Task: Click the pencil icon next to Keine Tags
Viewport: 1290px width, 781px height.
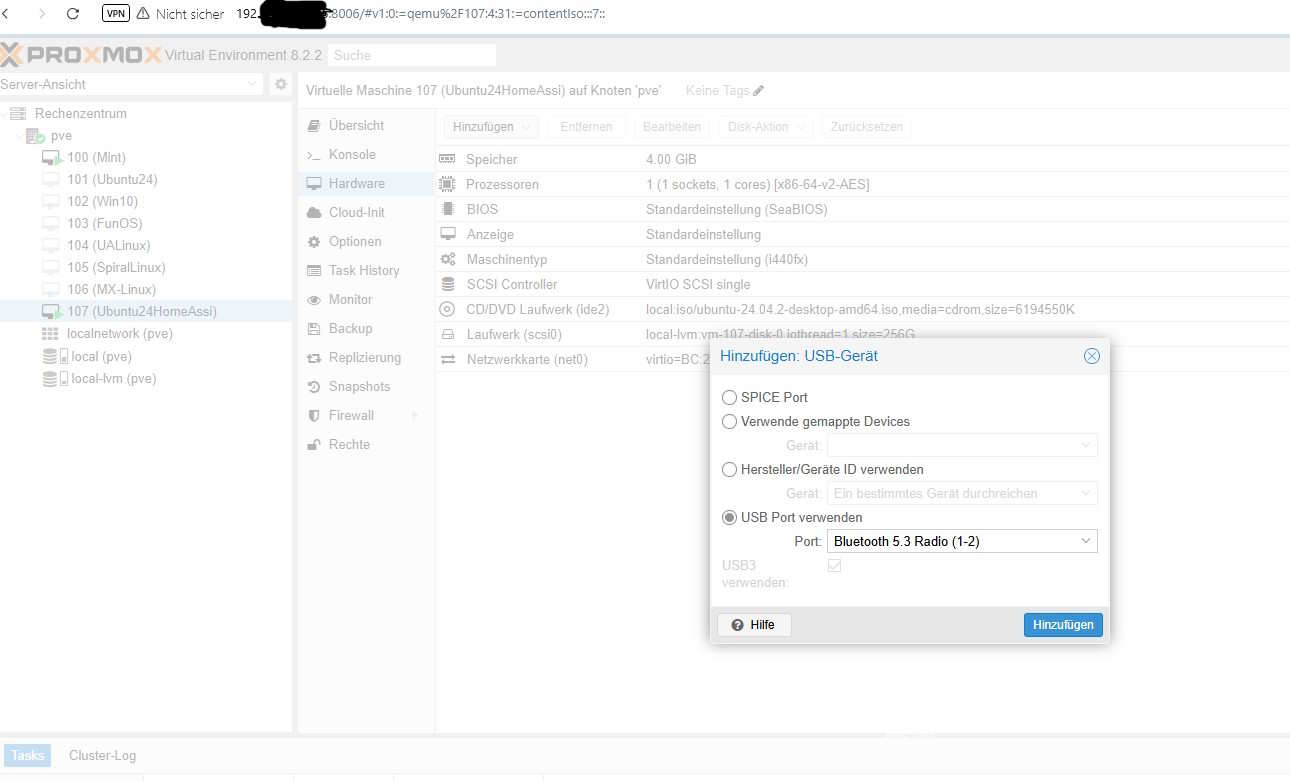Action: pyautogui.click(x=759, y=91)
